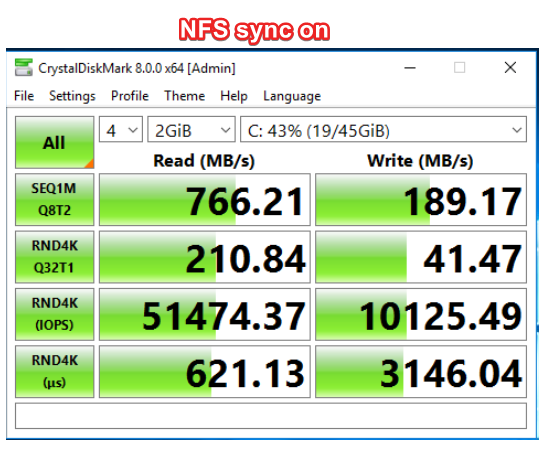Open the Settings menu
The image size is (556, 455).
coord(72,96)
